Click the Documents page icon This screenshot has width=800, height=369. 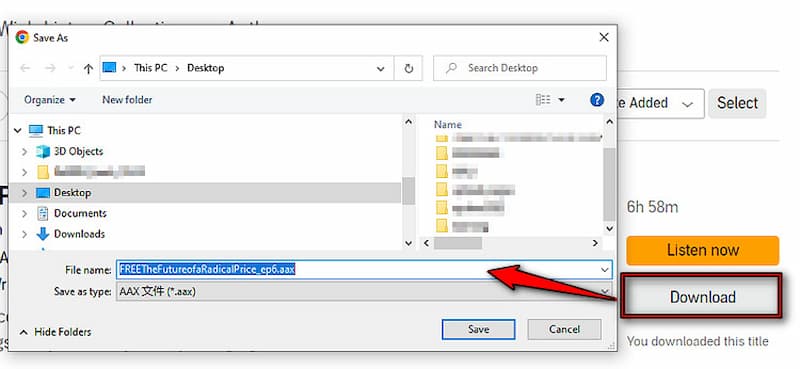click(43, 213)
